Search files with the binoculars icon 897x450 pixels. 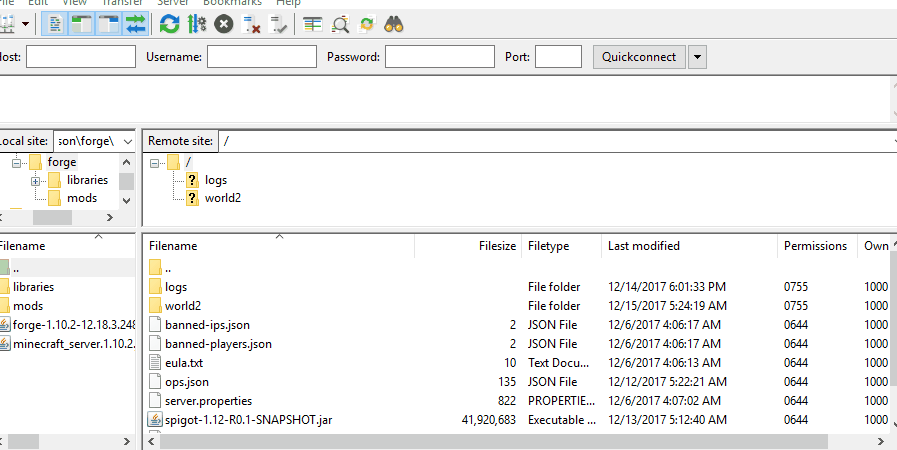click(x=394, y=24)
